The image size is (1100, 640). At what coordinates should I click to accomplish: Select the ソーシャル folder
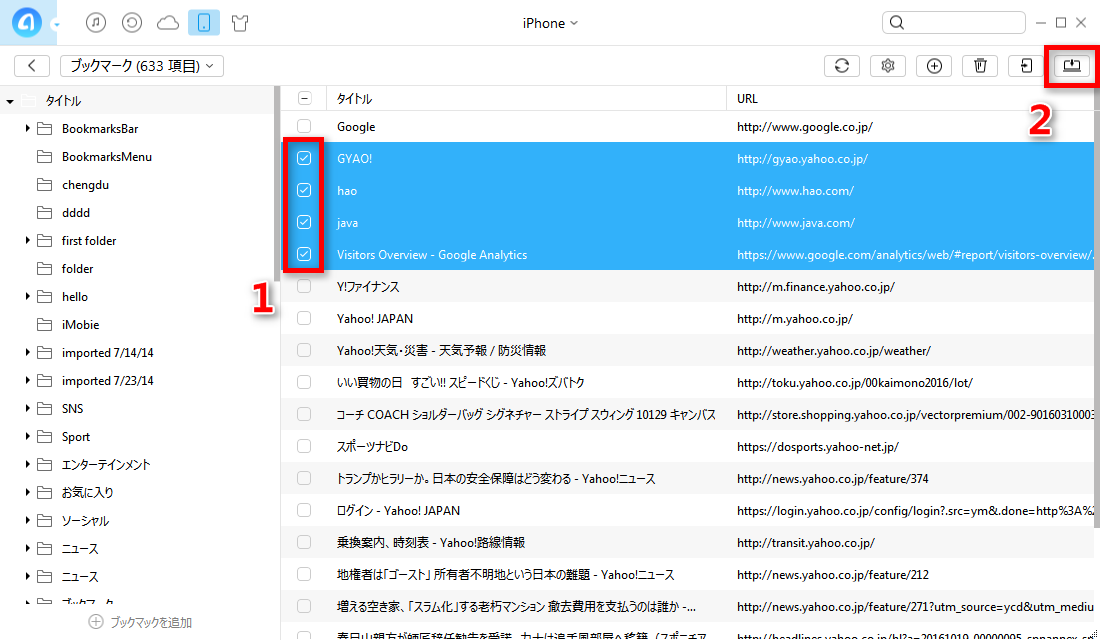[x=85, y=521]
